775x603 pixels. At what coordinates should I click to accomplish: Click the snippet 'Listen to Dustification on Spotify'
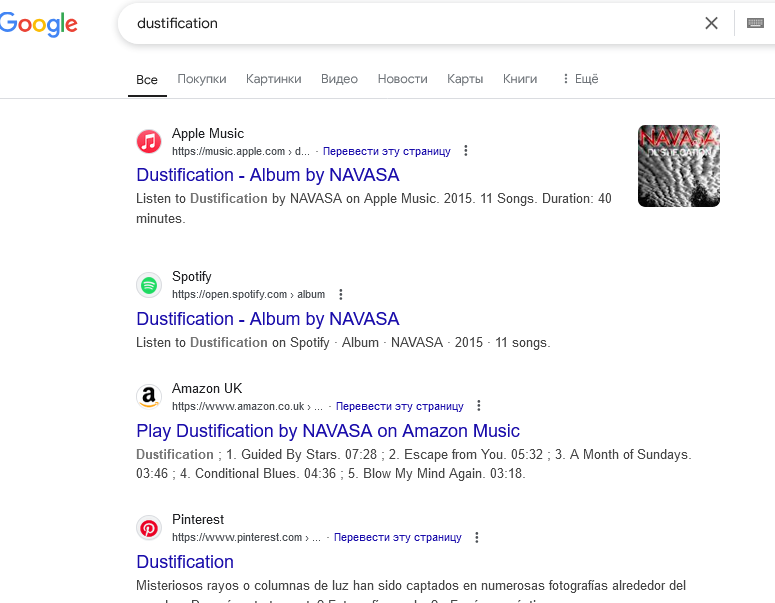[x=343, y=343]
